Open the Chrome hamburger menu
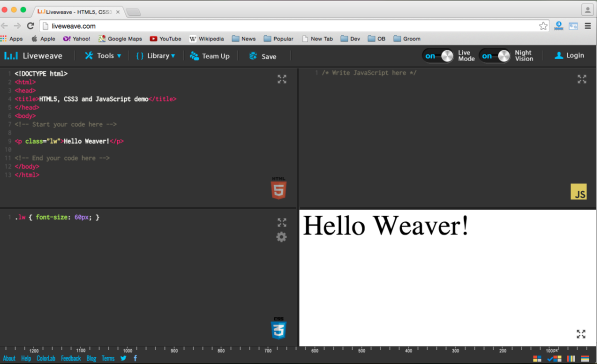This screenshot has height=364, width=597. point(588,26)
